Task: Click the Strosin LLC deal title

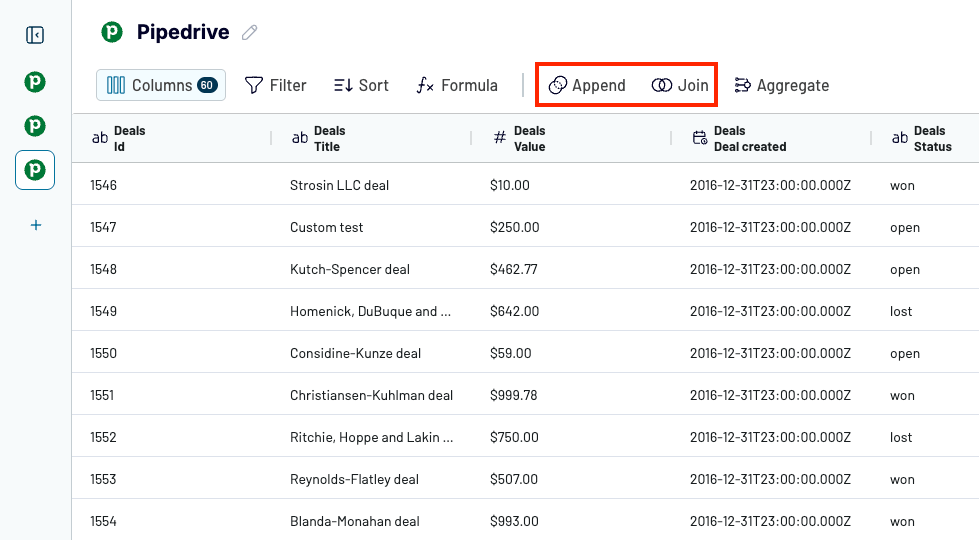Action: 339,185
